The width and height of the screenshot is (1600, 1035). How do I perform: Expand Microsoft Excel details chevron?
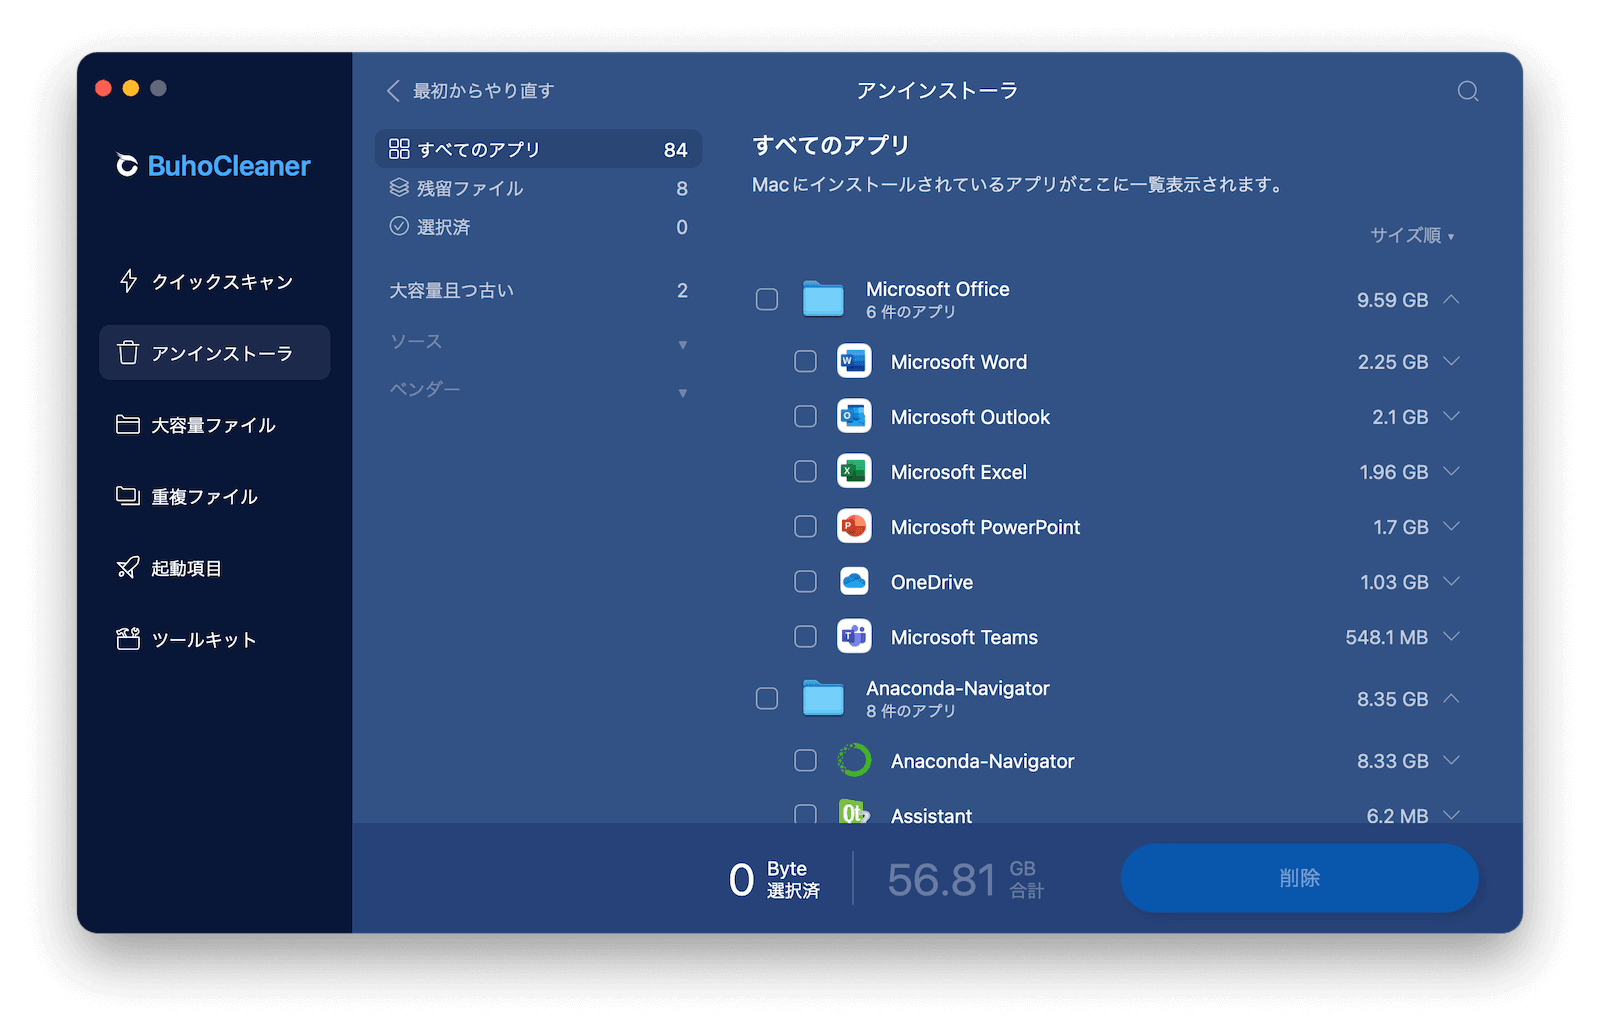(1452, 471)
